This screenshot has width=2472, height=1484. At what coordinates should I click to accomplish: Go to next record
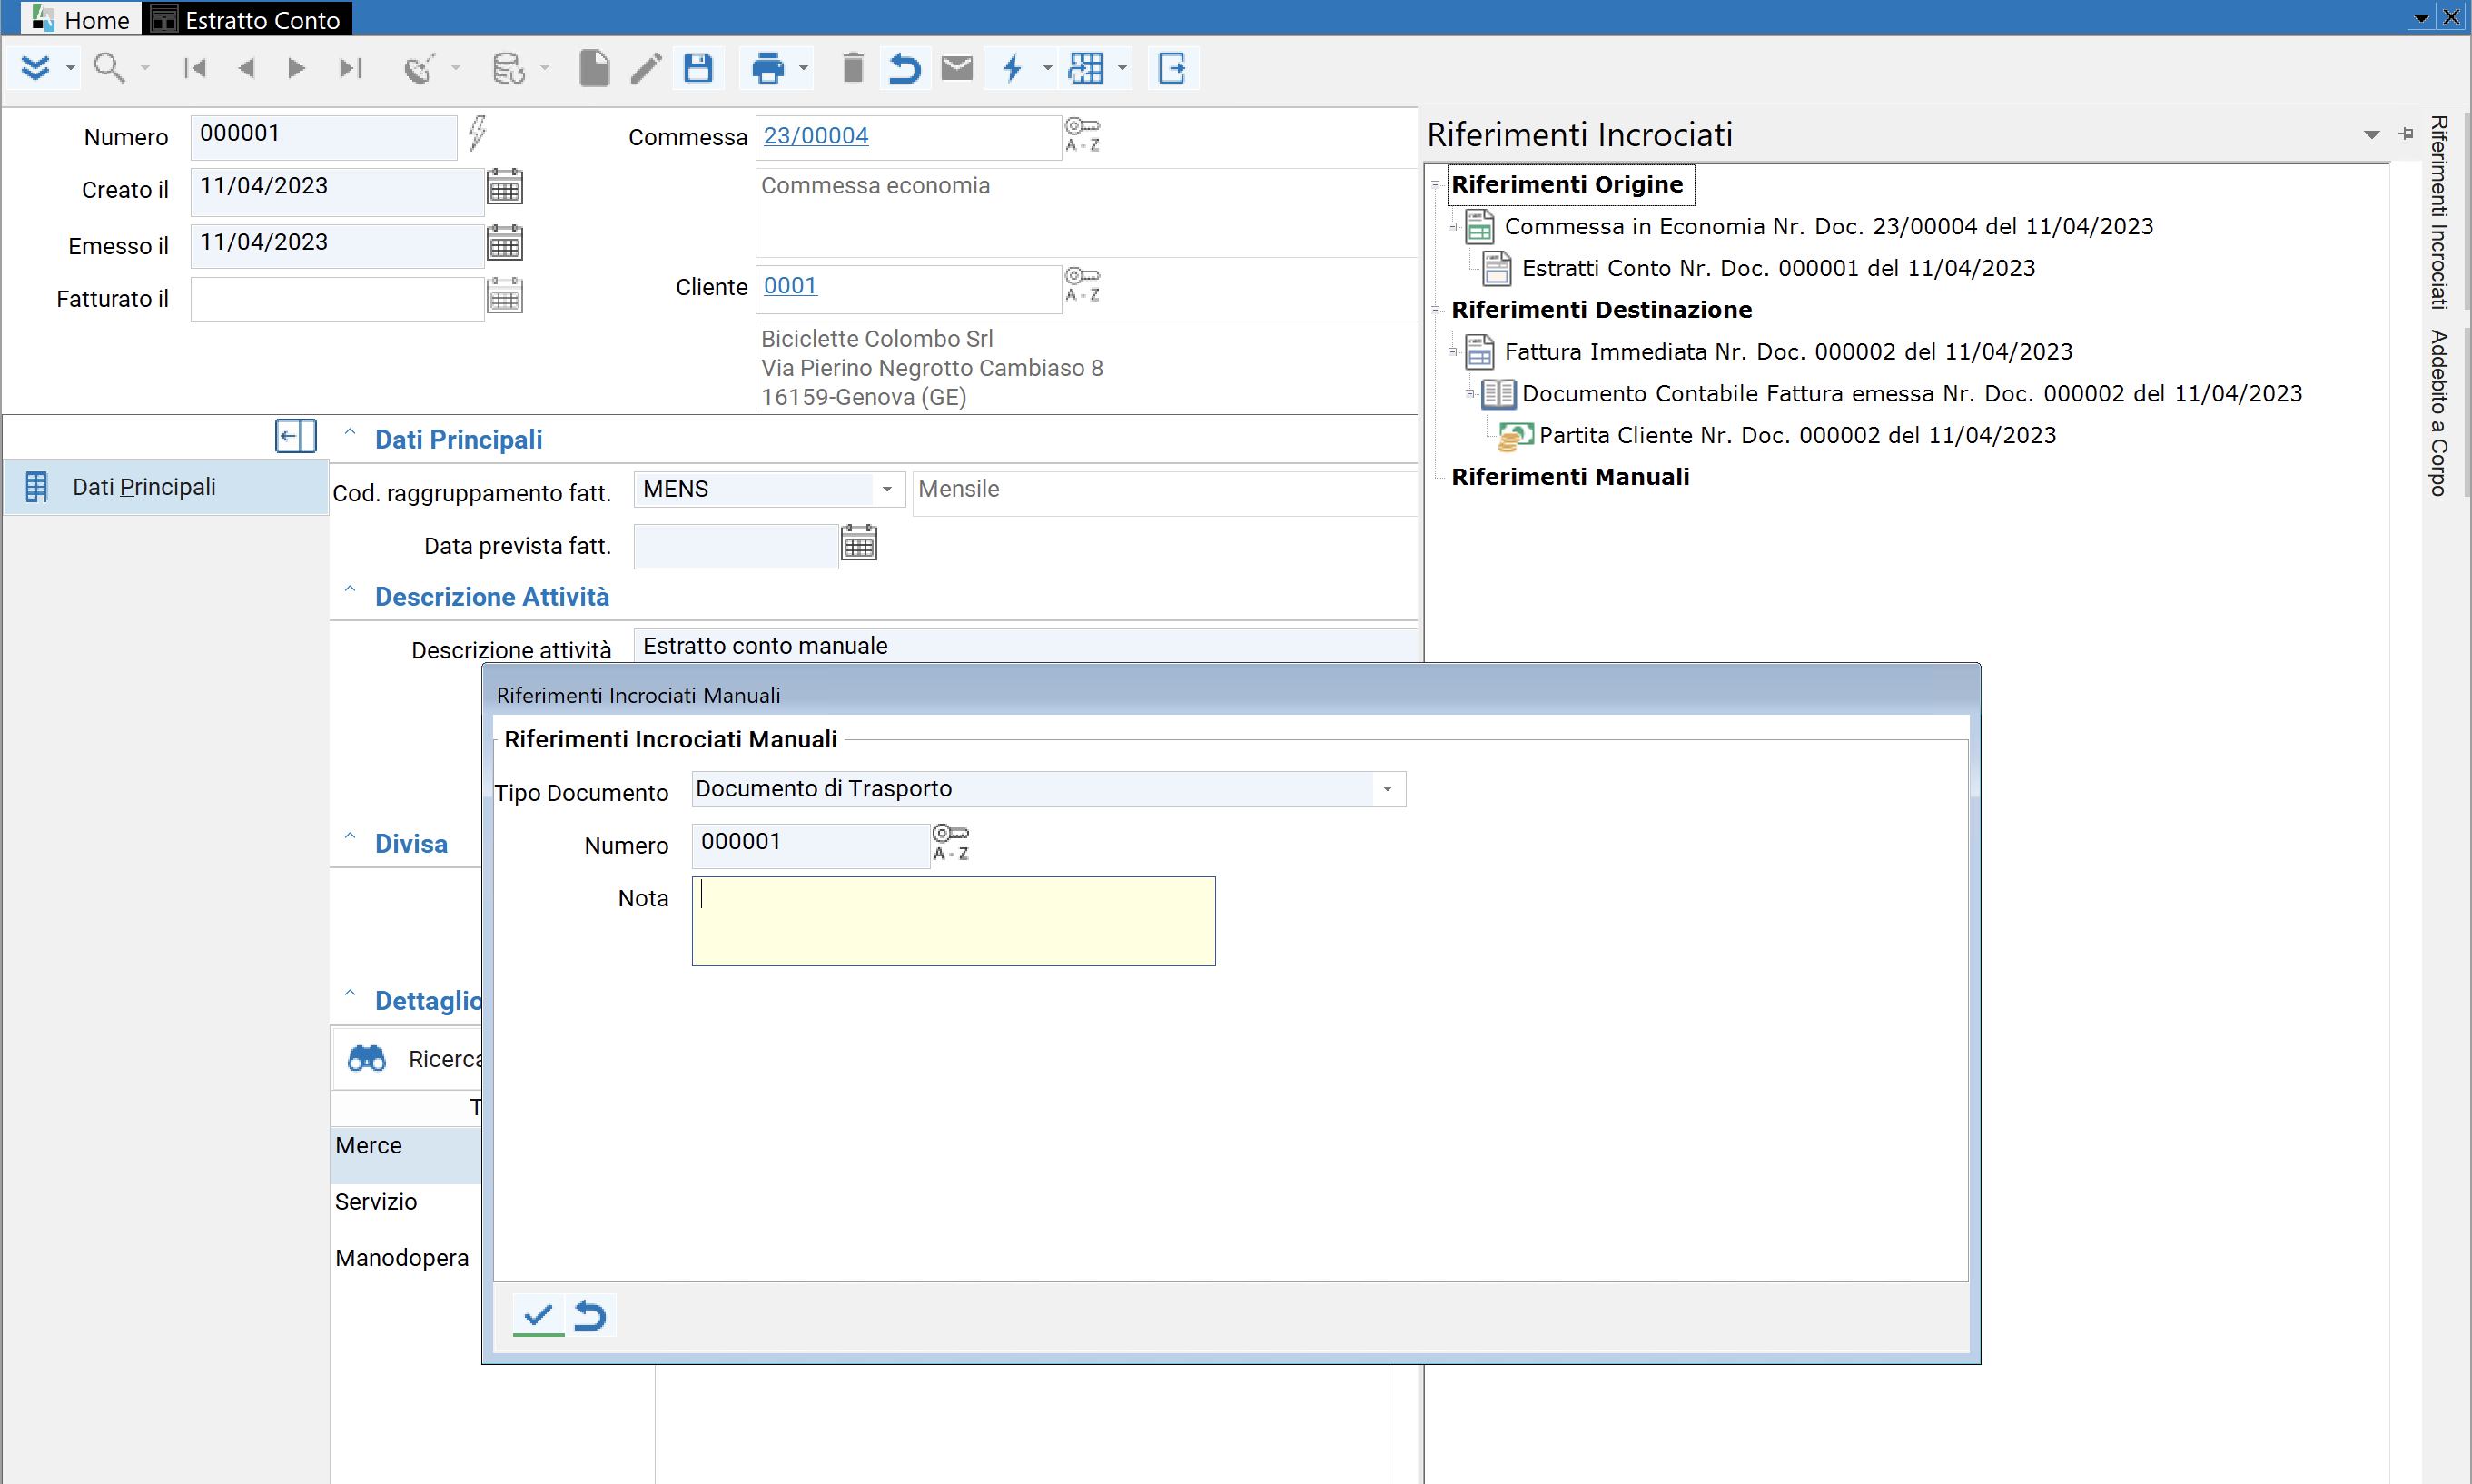[296, 68]
